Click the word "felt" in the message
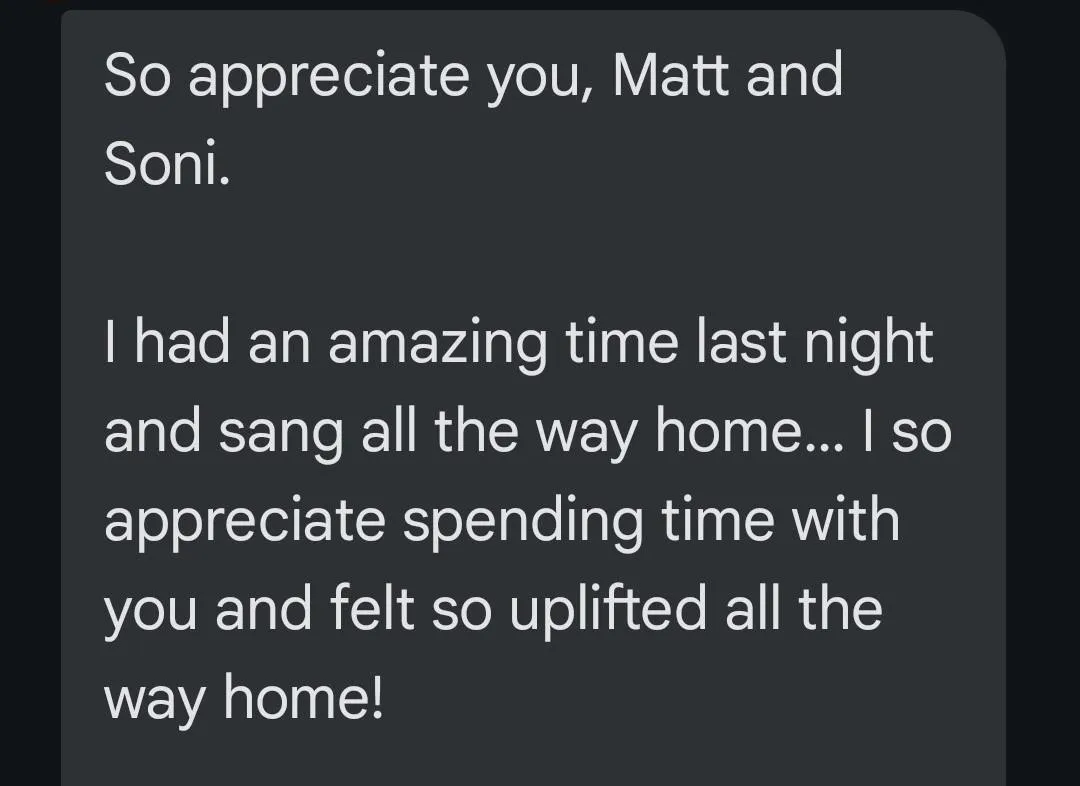 tap(372, 608)
